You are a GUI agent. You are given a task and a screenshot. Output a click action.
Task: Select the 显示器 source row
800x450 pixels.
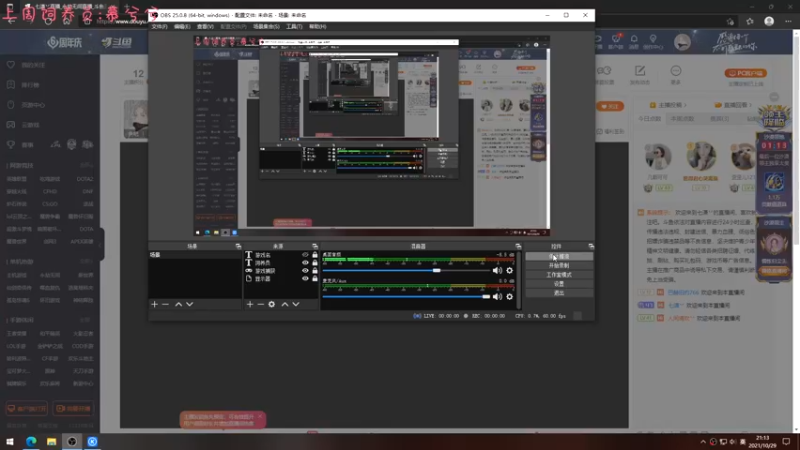(282, 279)
